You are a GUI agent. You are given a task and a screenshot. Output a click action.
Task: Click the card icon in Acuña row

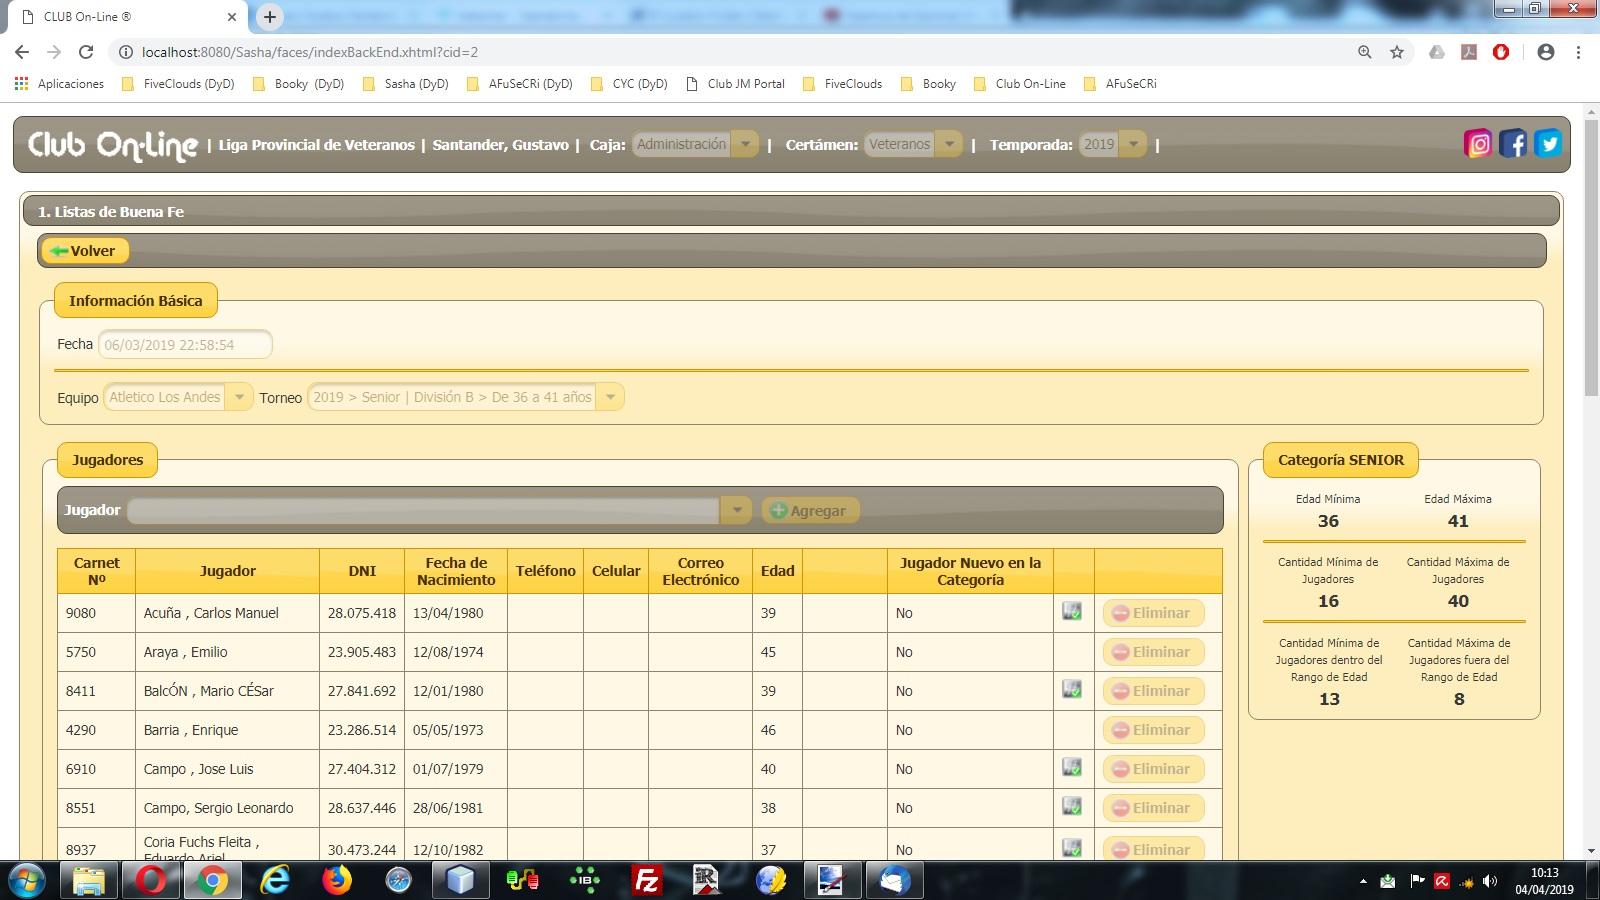[x=1072, y=611]
